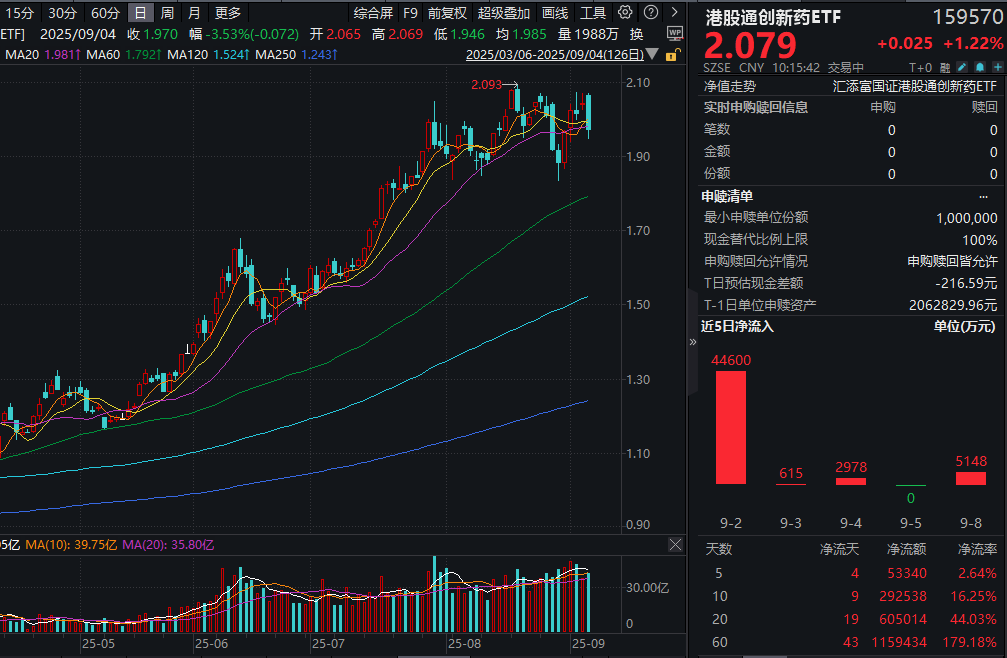Image resolution: width=1007 pixels, height=658 pixels.
Task: Click the WP indicator icon above the chart
Action: [x=673, y=32]
